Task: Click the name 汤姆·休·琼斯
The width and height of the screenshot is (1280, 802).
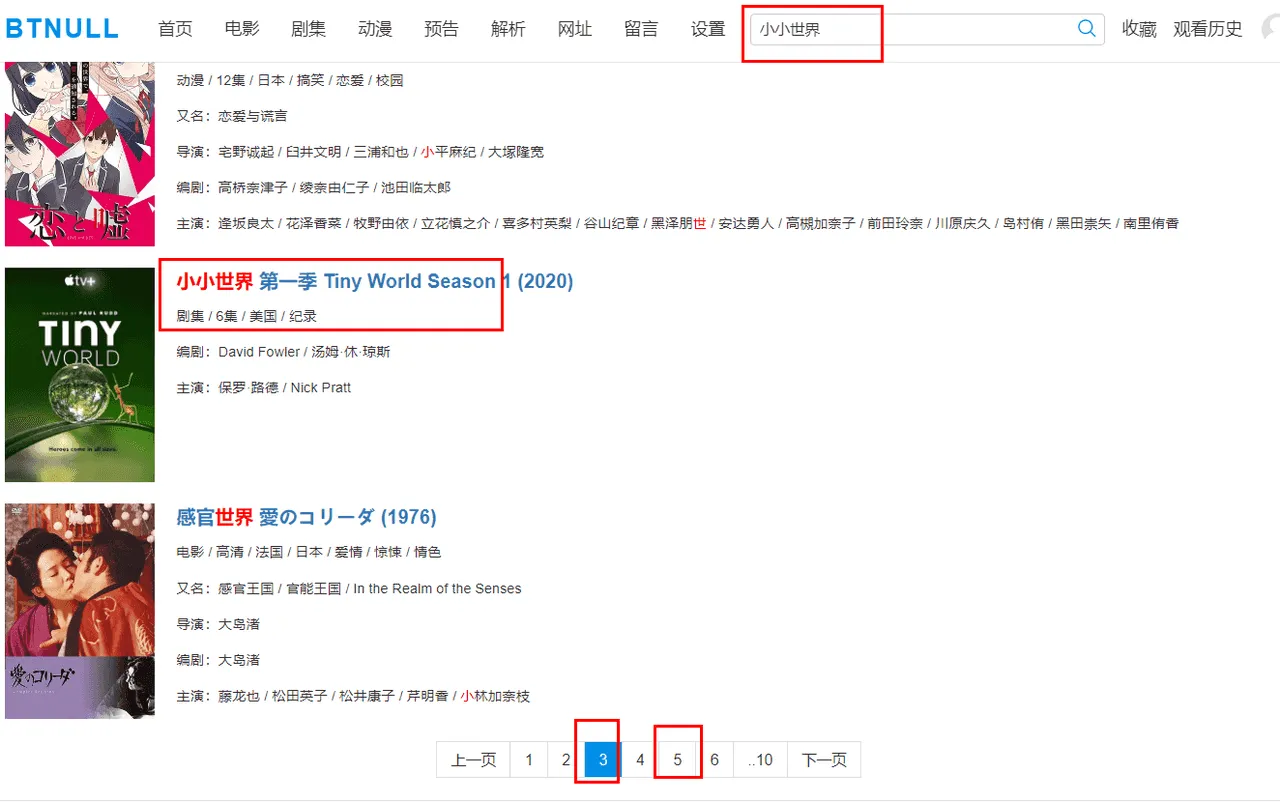Action: [351, 352]
